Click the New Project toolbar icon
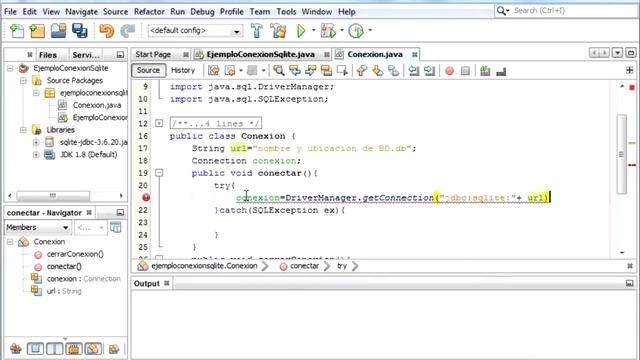The image size is (640, 360). (37, 31)
